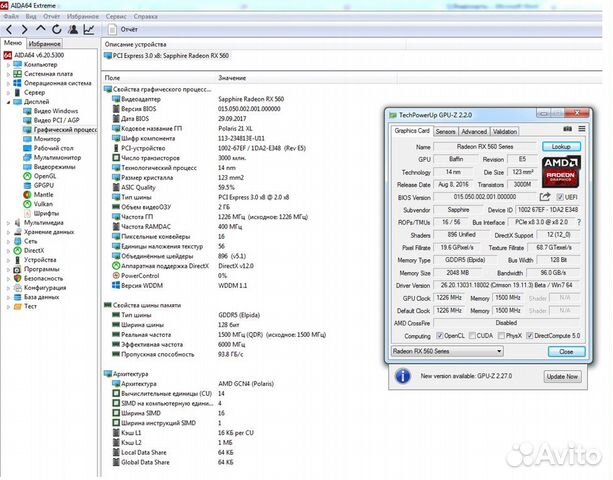Toggle the OpenCL checkbox

(439, 336)
